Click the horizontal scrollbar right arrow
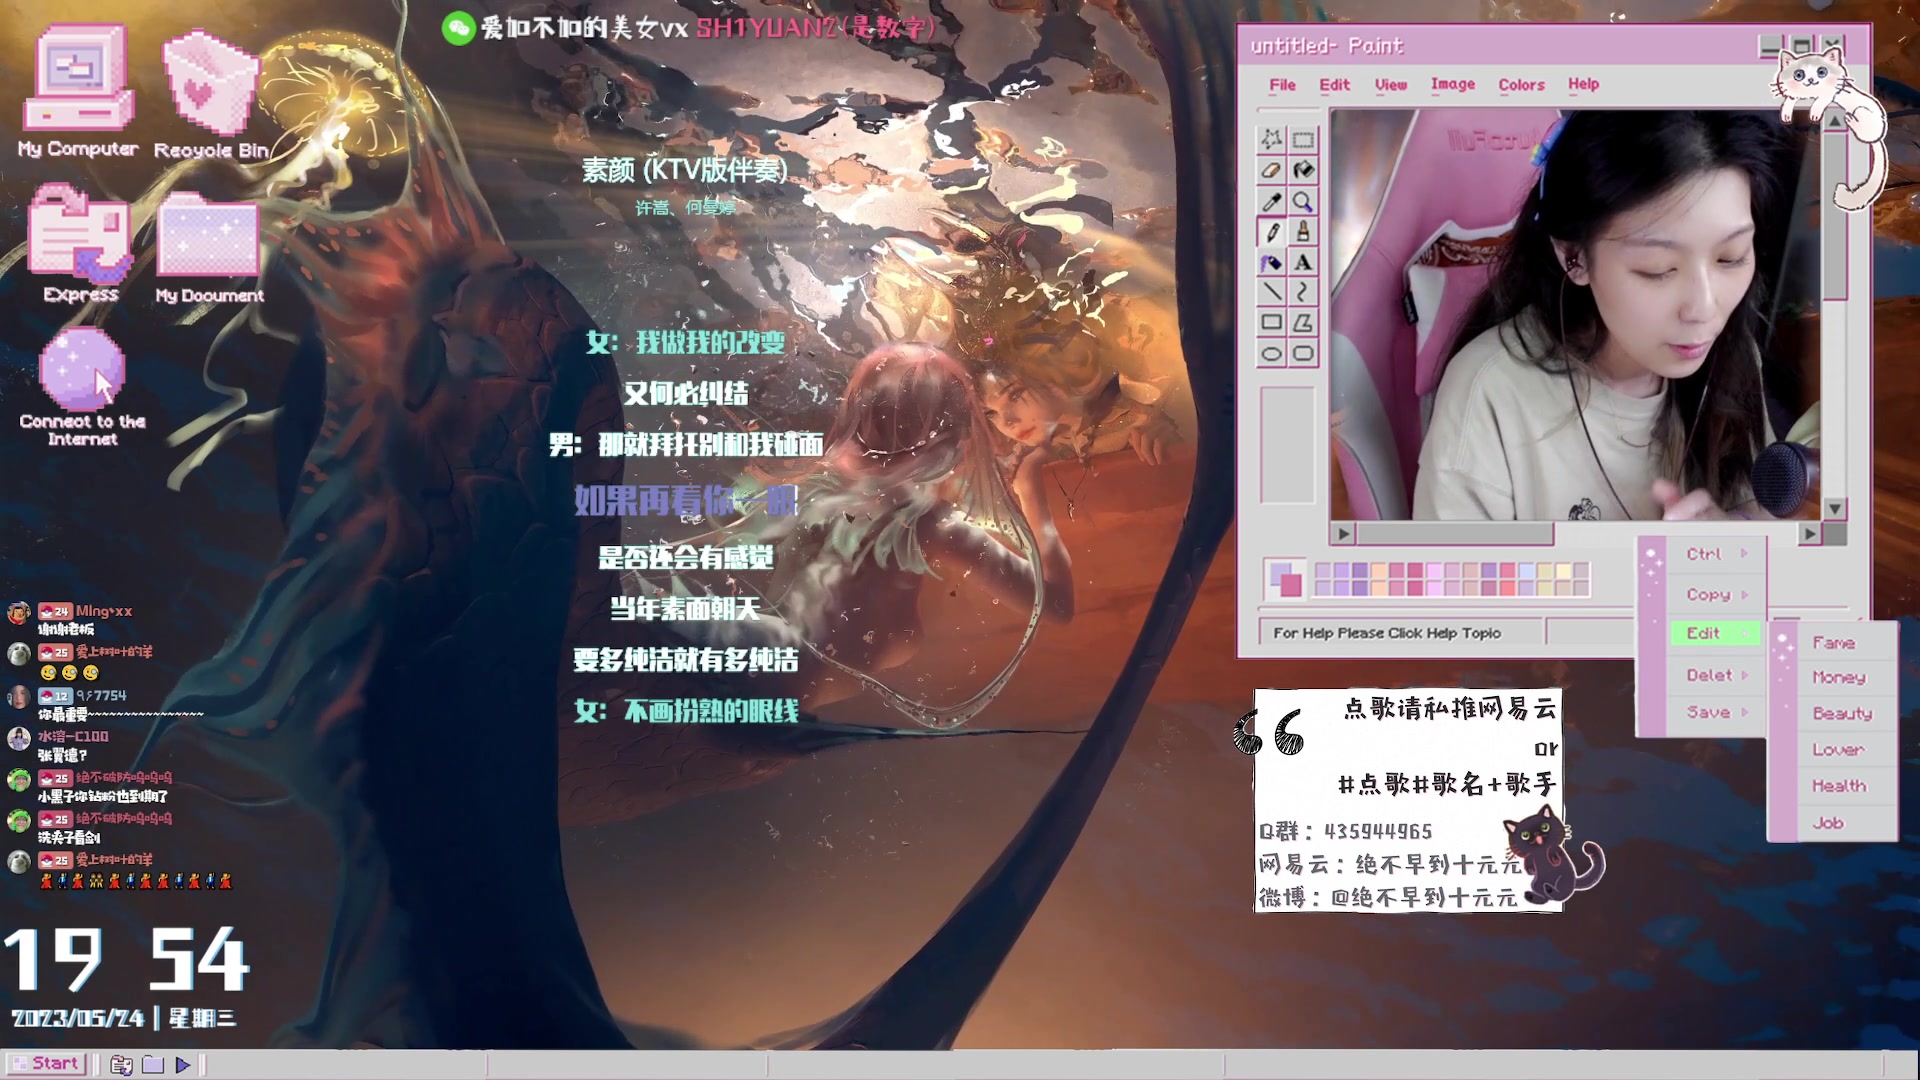Screen dimensions: 1920x1080 point(1809,534)
